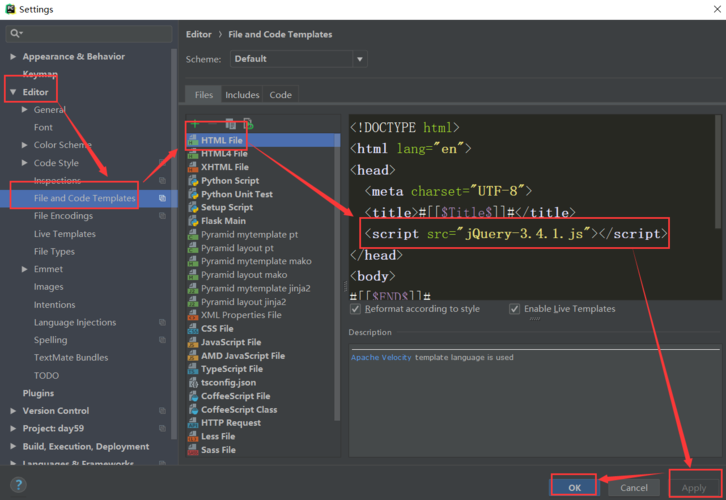Click the OK button

point(574,487)
